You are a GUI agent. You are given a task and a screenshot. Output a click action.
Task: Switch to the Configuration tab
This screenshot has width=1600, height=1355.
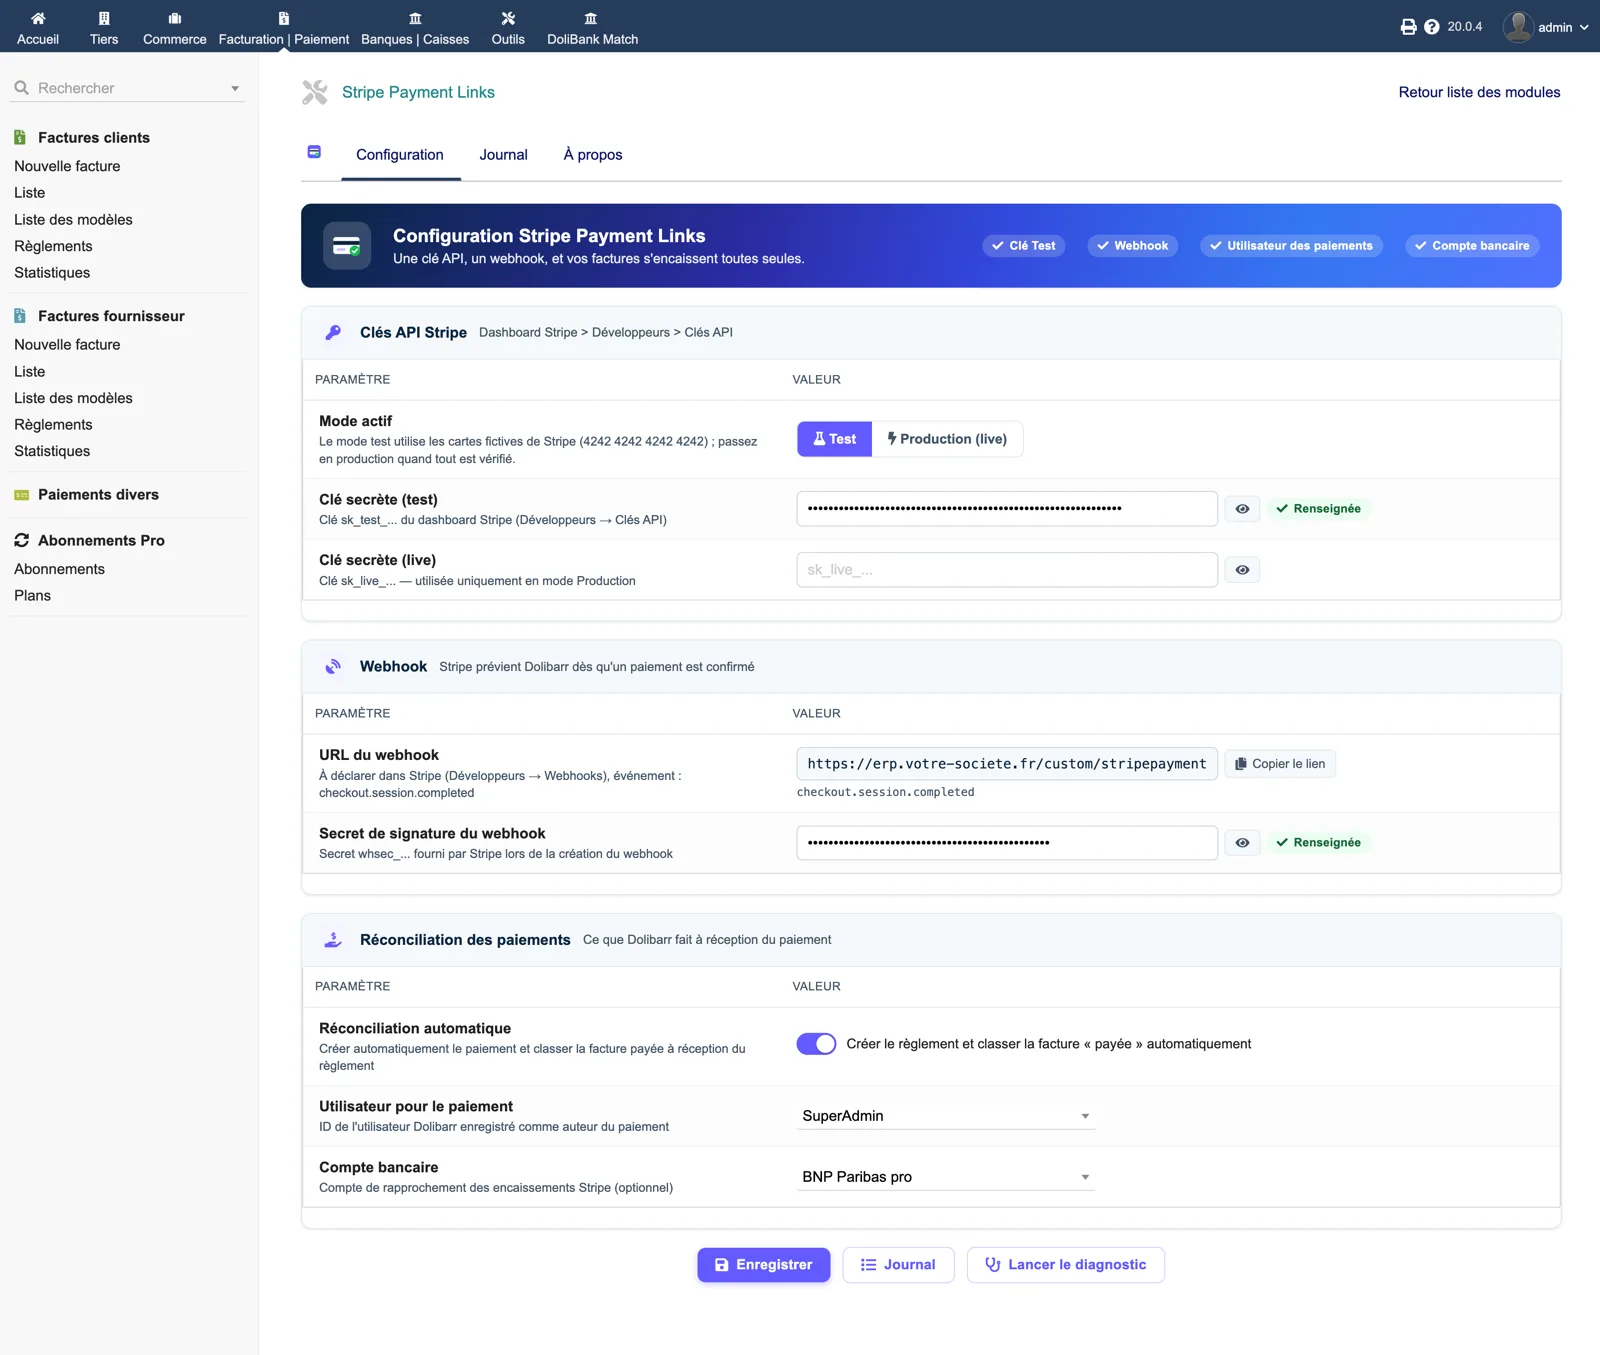pyautogui.click(x=400, y=155)
